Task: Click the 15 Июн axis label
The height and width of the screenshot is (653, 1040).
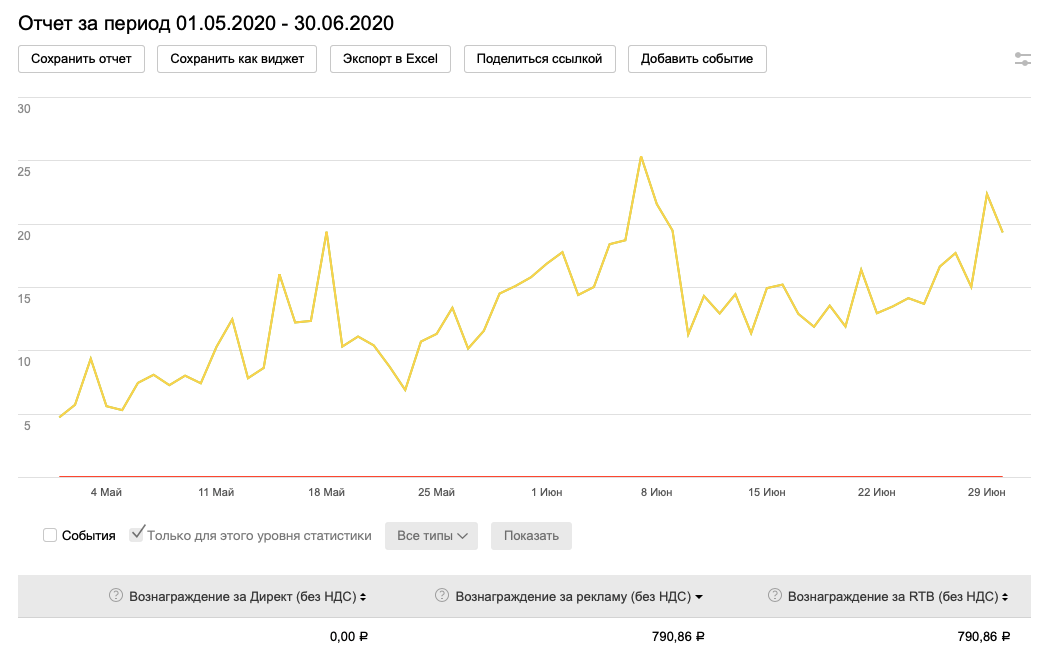Action: click(x=767, y=492)
